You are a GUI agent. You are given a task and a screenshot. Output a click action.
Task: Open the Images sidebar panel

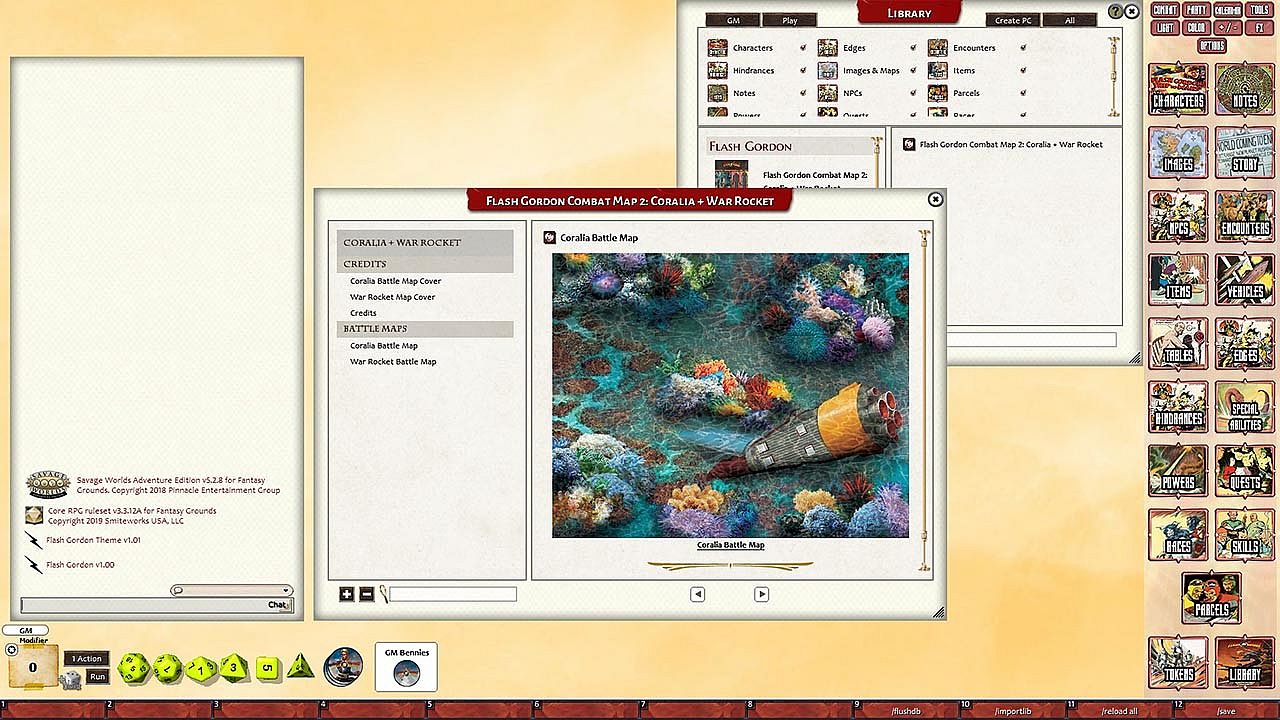click(1178, 154)
